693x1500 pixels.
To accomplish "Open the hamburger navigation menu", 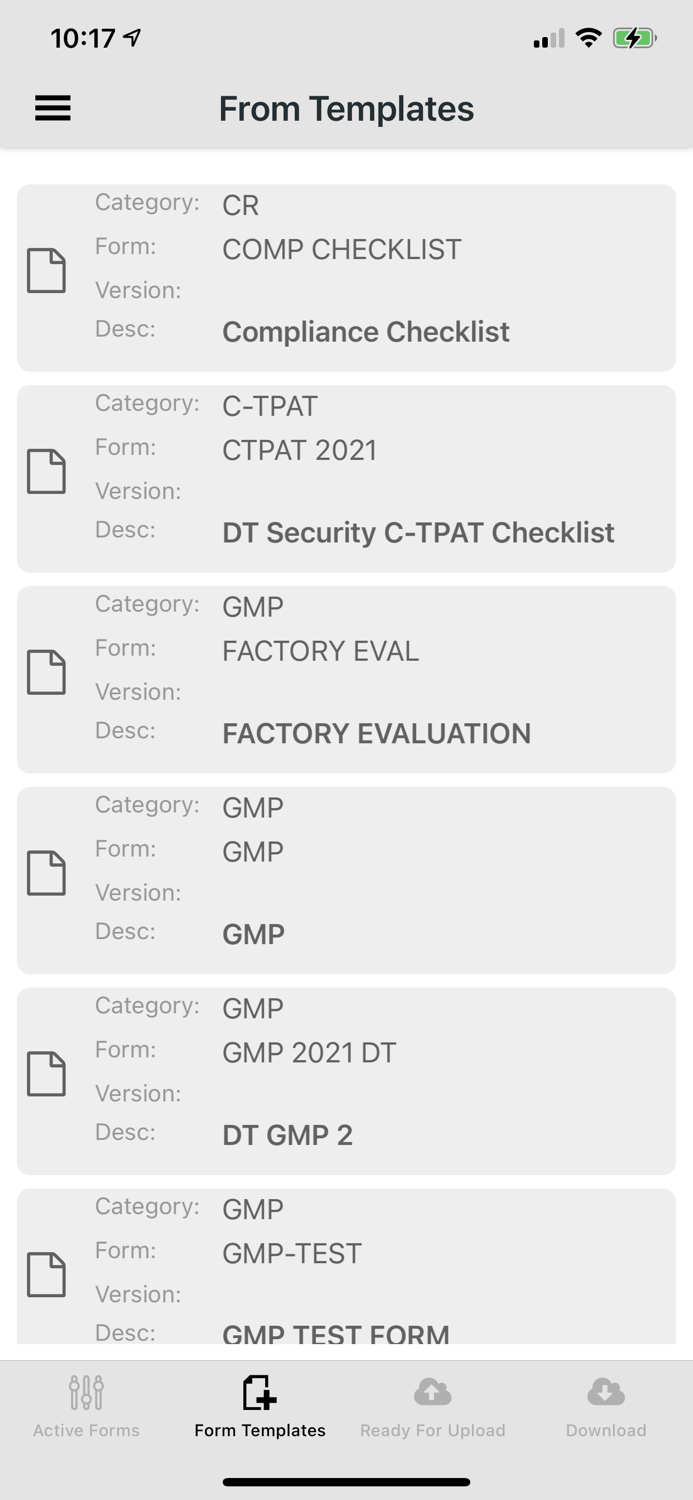I will click(x=52, y=108).
